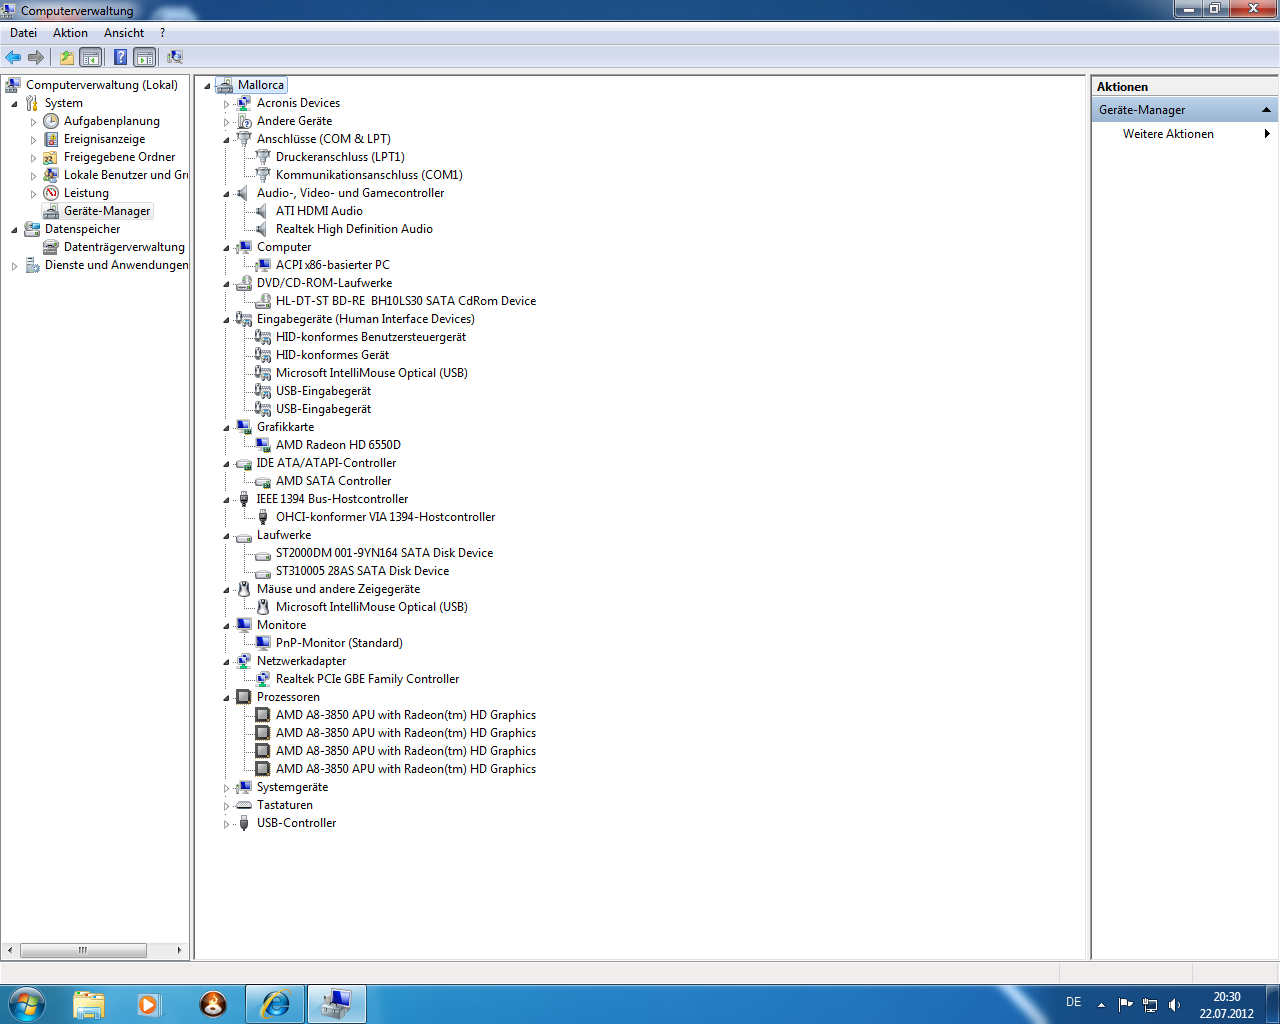Click the scan for hardware changes icon
Screen dimensions: 1280x1024
(175, 57)
